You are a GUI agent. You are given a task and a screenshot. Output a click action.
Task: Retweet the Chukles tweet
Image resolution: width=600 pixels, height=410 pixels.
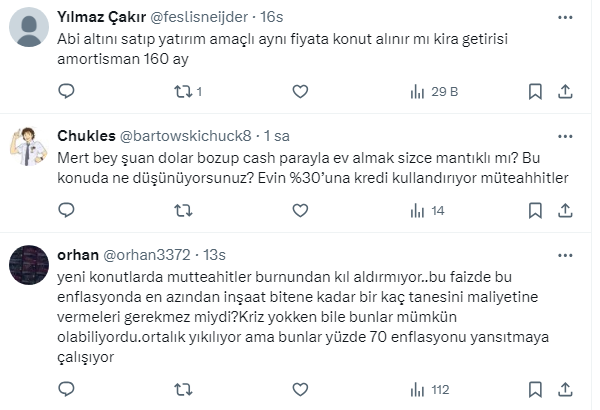click(183, 210)
